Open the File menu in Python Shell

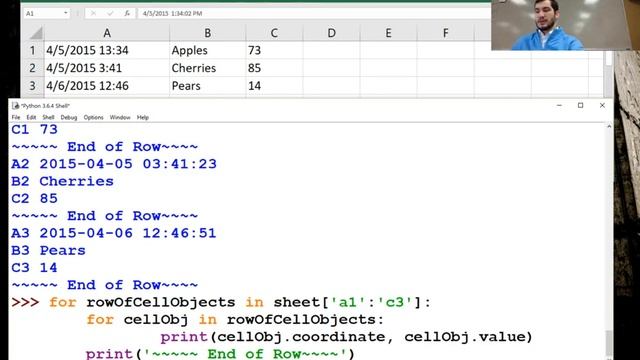[16, 118]
